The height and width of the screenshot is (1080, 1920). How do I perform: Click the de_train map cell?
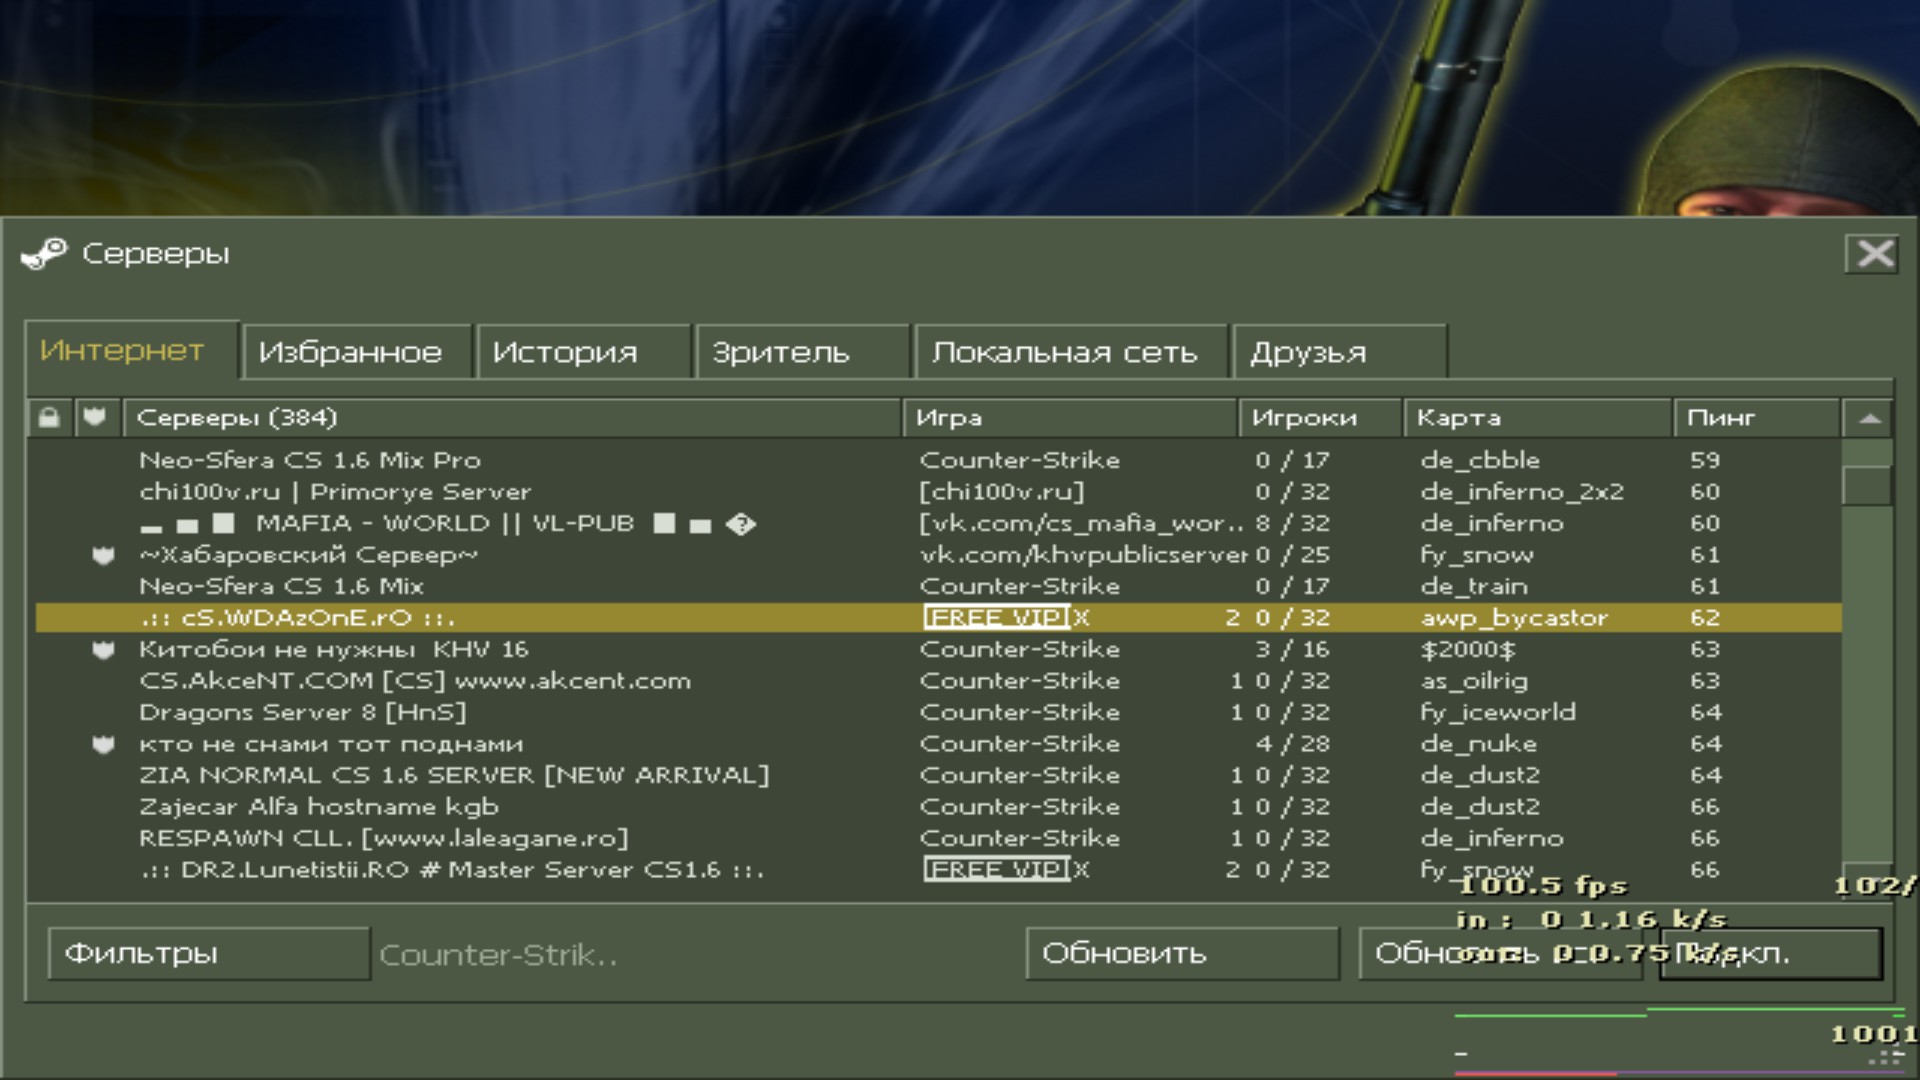click(1474, 586)
